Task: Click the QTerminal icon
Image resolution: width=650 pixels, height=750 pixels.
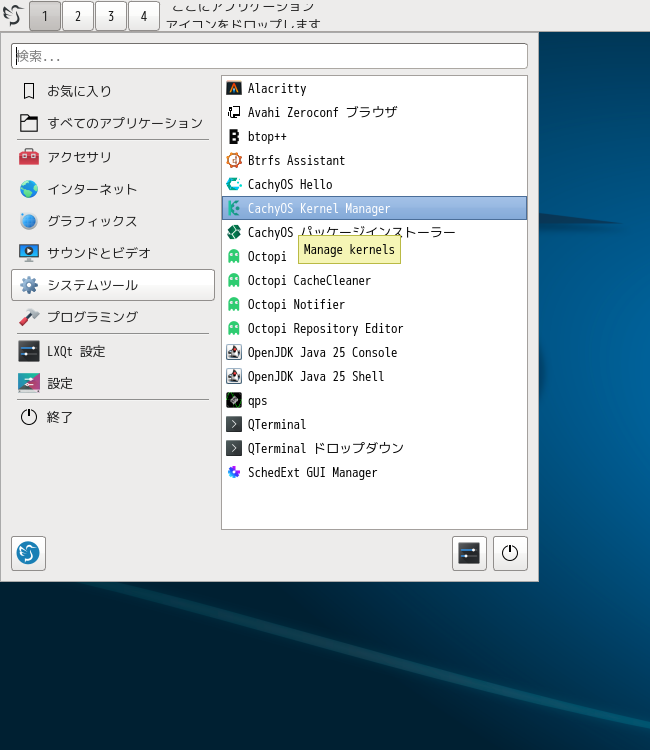Action: (234, 424)
